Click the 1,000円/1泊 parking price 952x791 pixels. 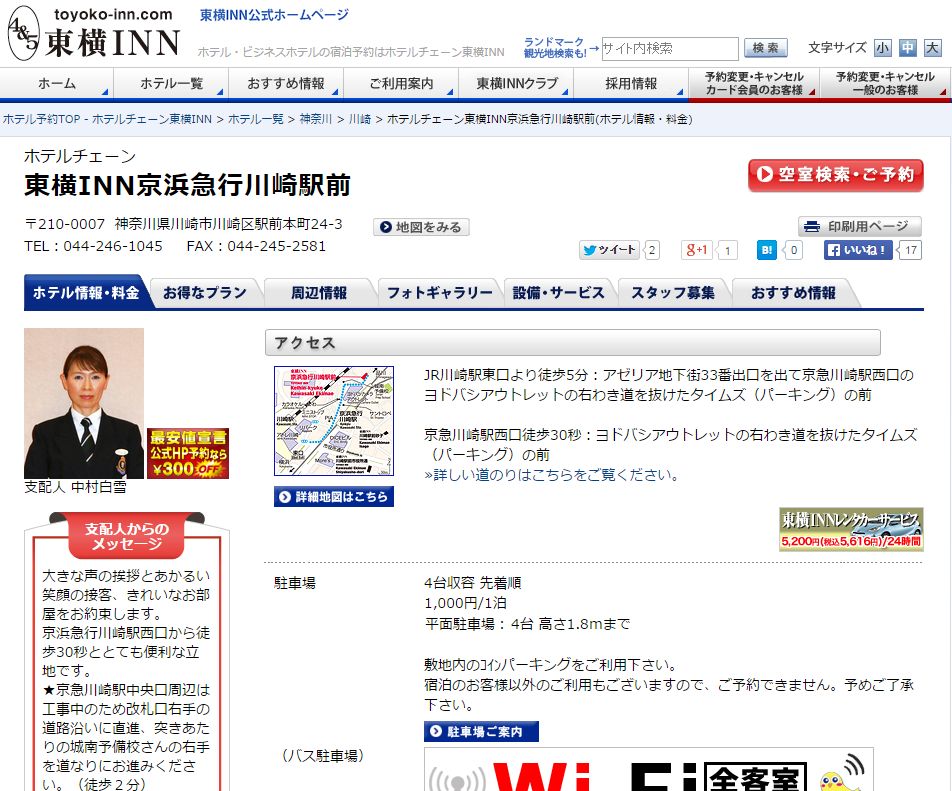pyautogui.click(x=465, y=603)
